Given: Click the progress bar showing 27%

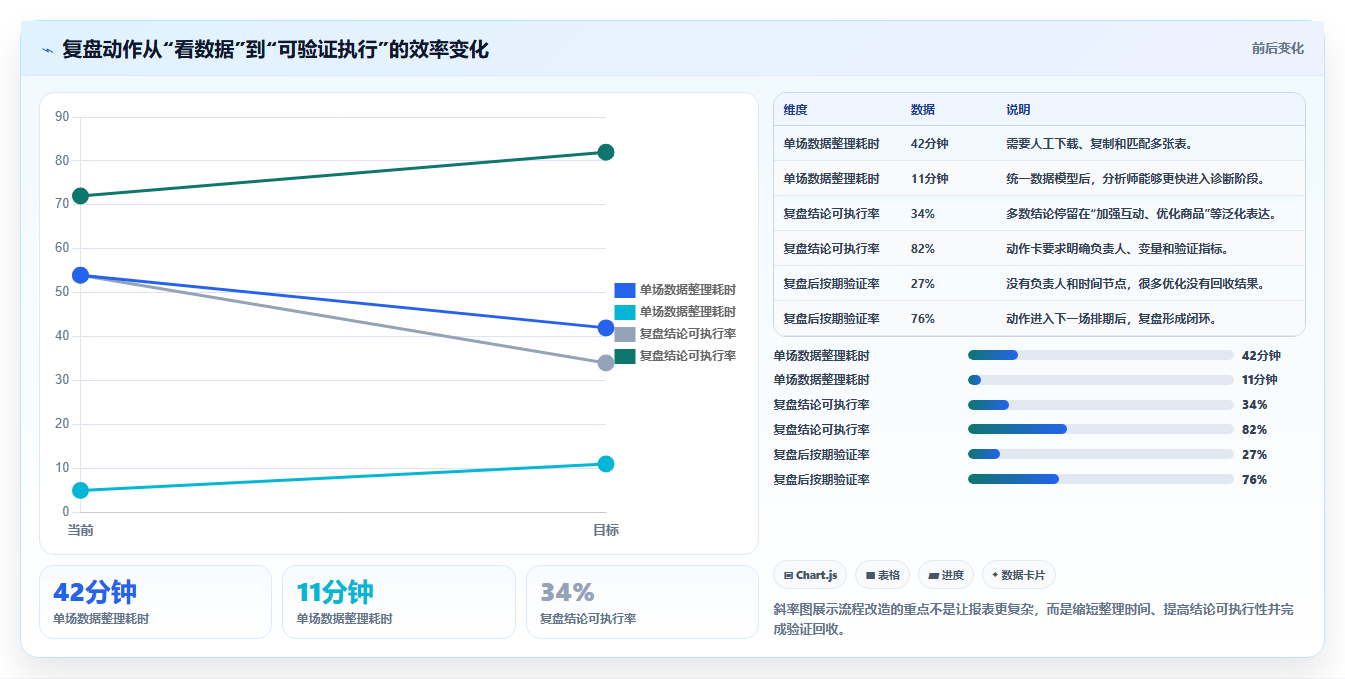Looking at the screenshot, I should click(x=1101, y=455).
